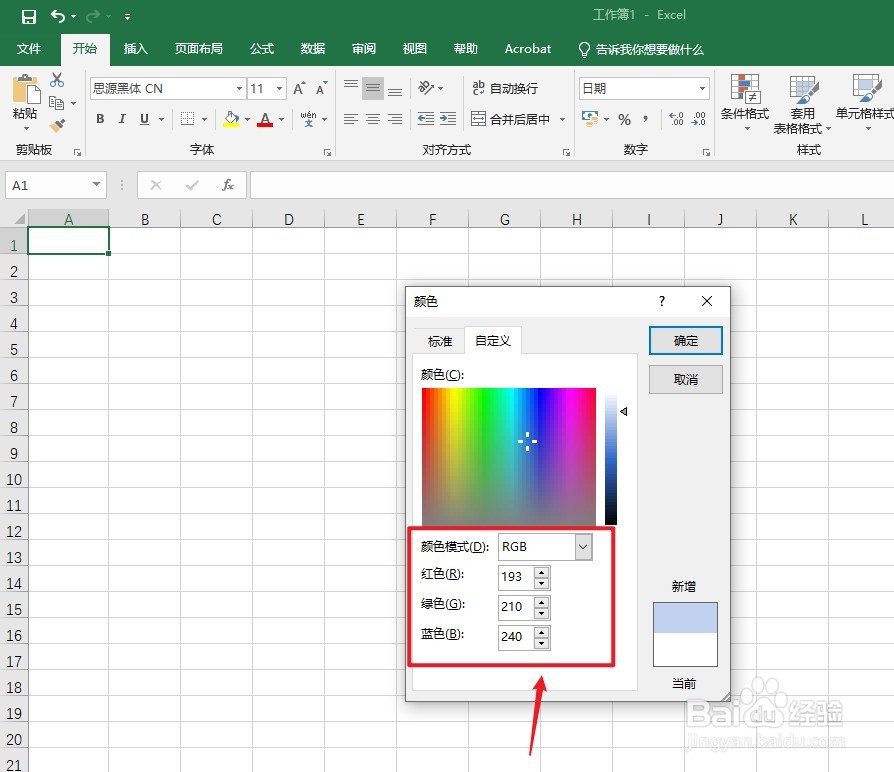Open the underline style dropdown arrow
Screen dimensions: 894x772
161,119
